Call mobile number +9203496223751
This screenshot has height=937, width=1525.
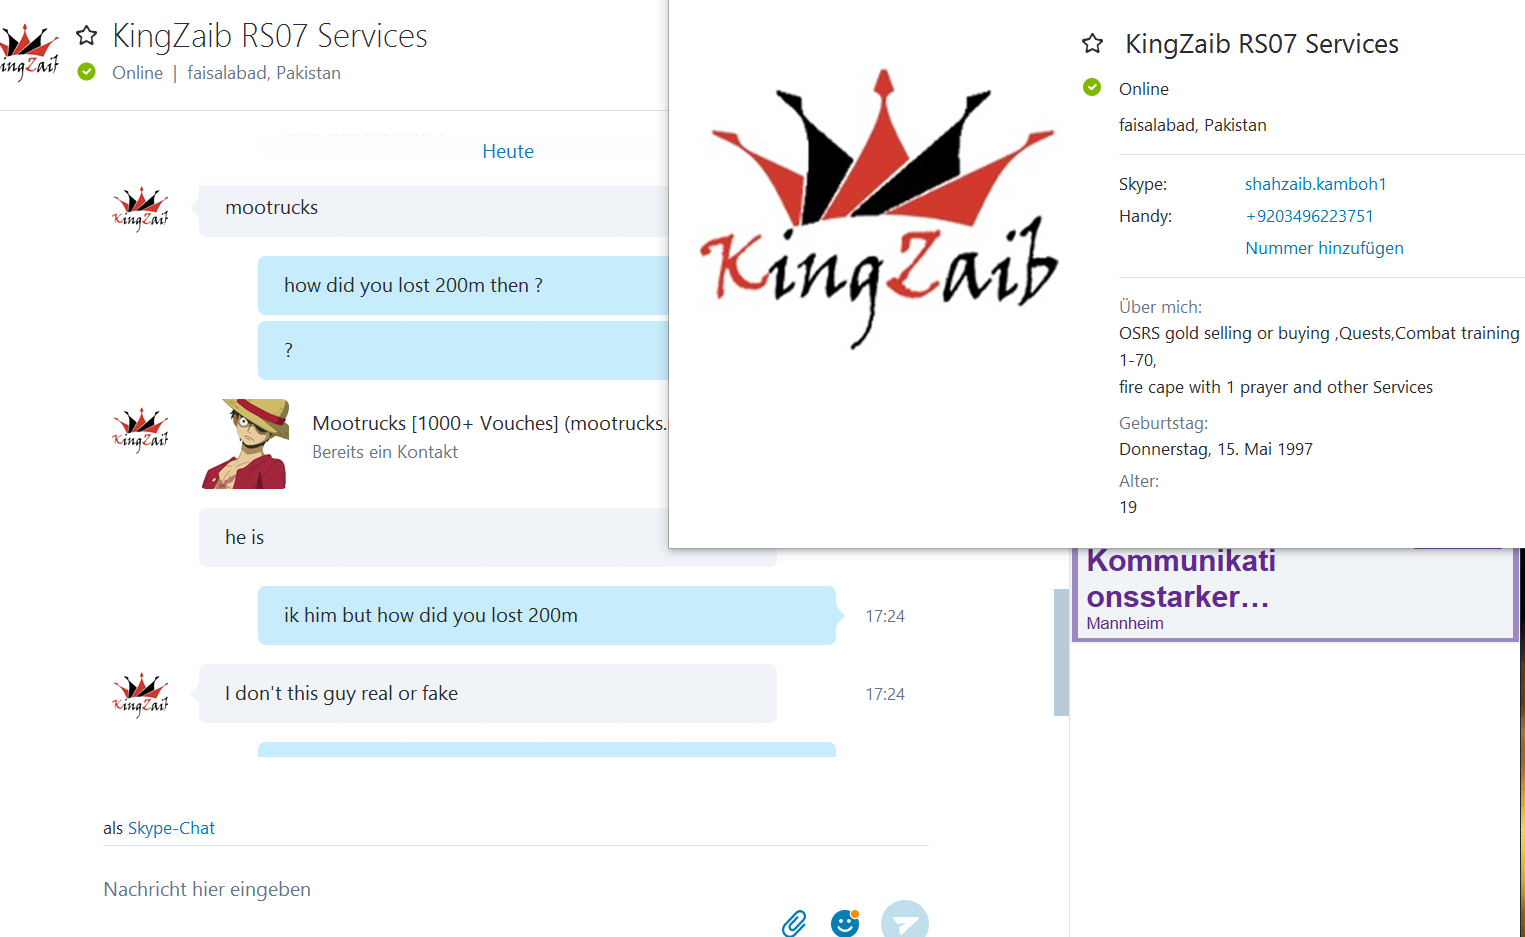pos(1309,216)
